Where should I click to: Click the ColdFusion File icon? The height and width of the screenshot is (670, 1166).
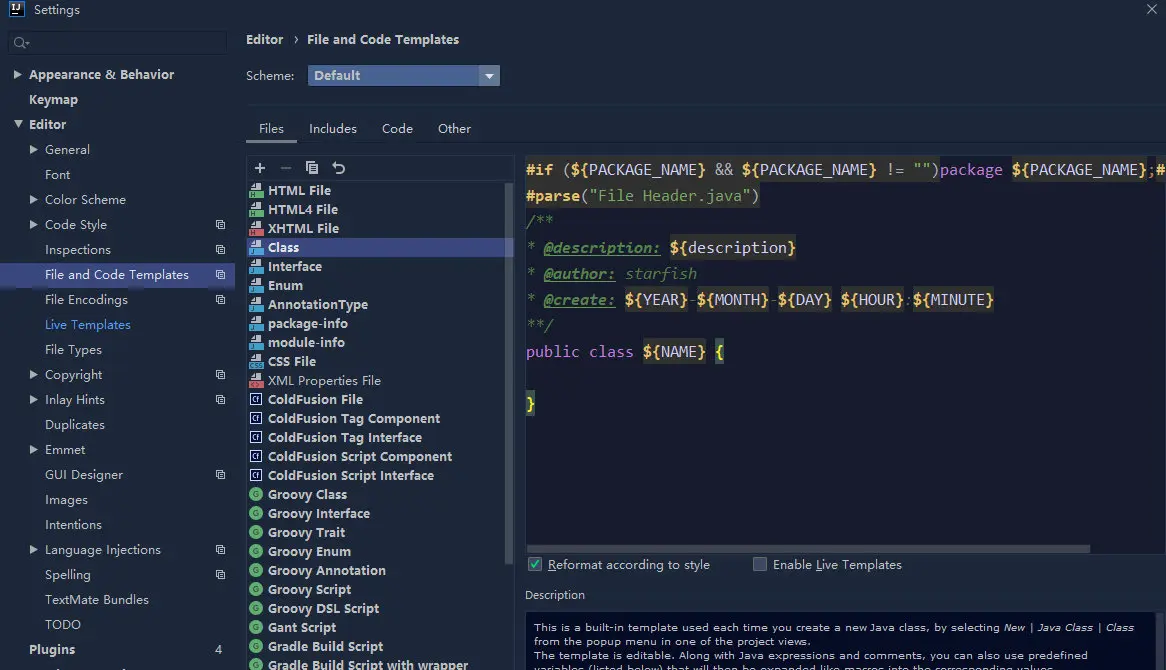click(x=256, y=399)
